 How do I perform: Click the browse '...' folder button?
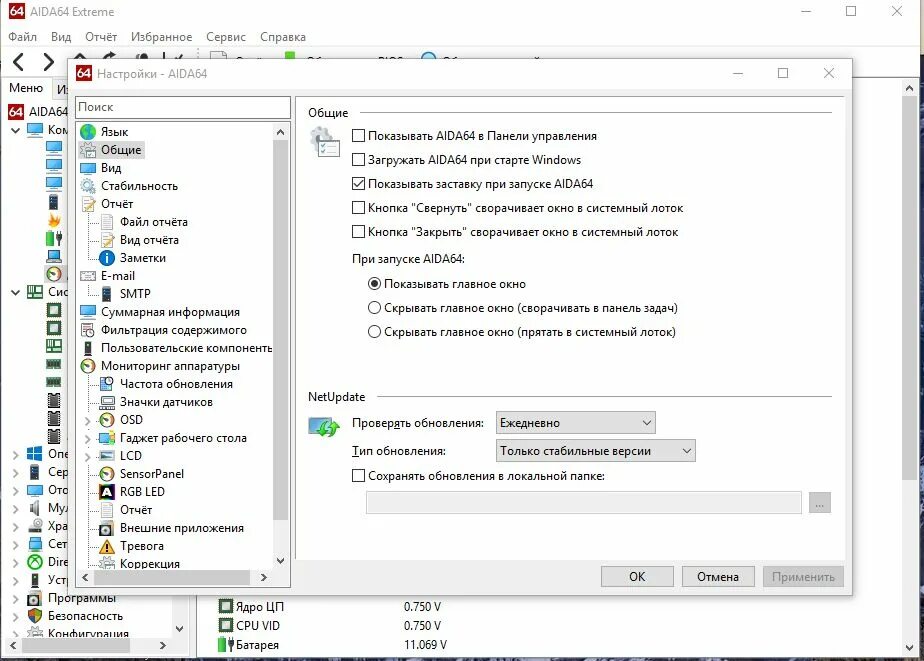(x=820, y=503)
